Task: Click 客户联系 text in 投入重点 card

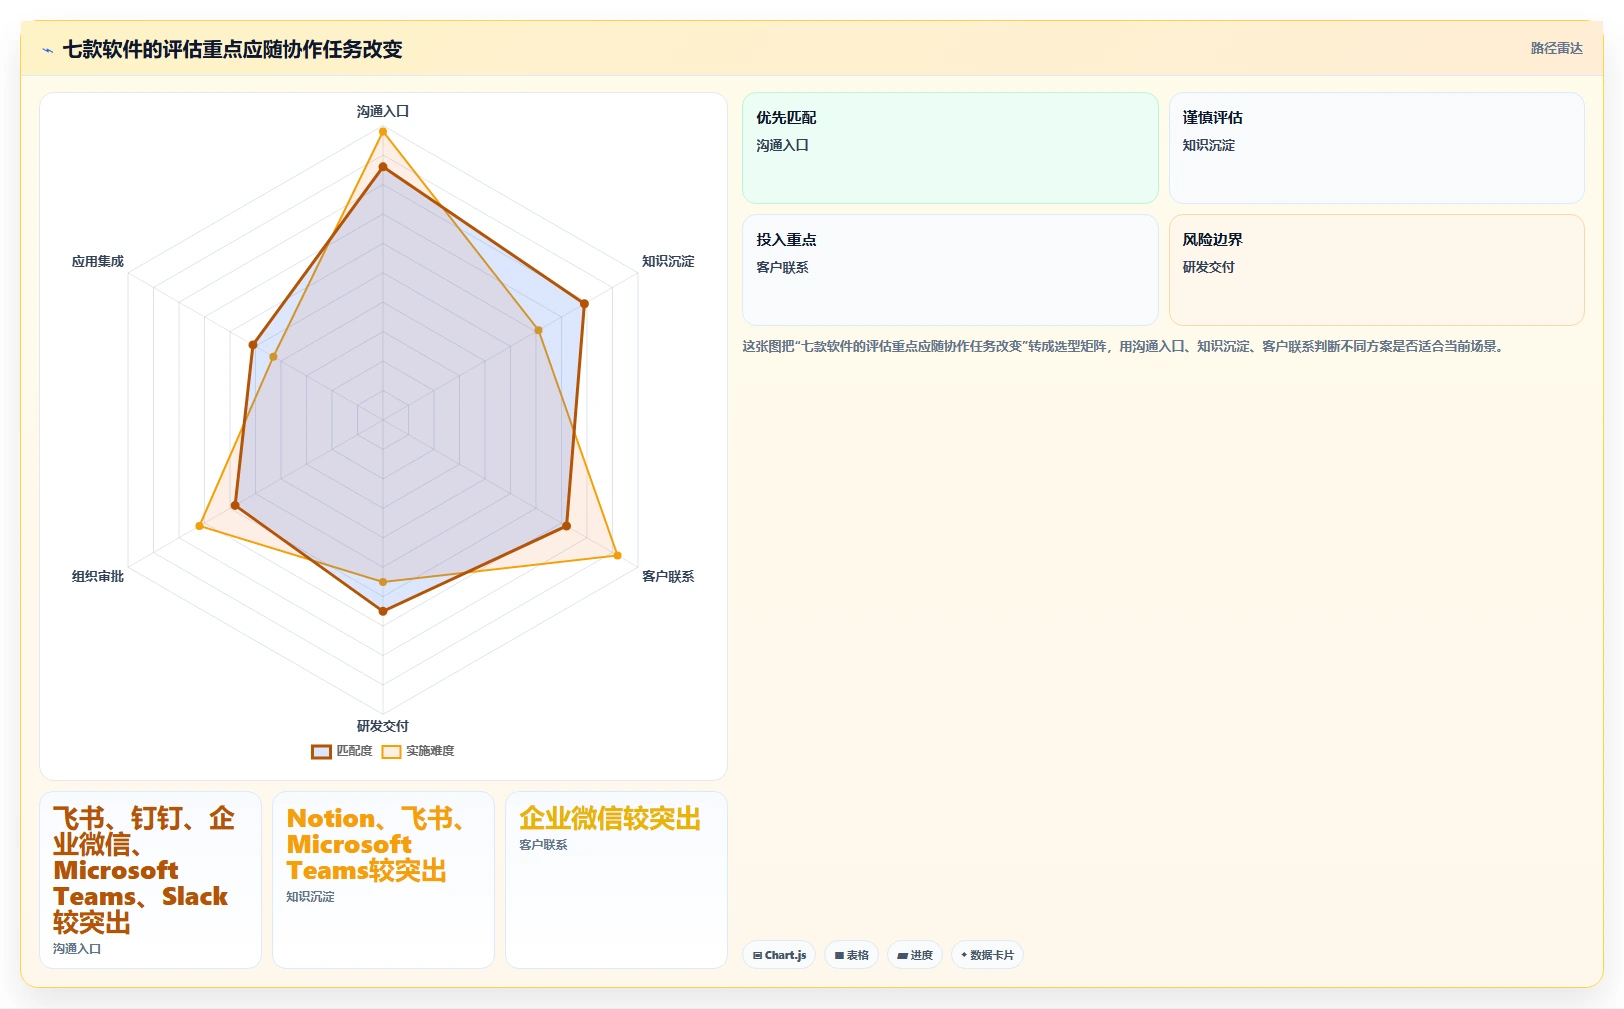Action: 782,267
